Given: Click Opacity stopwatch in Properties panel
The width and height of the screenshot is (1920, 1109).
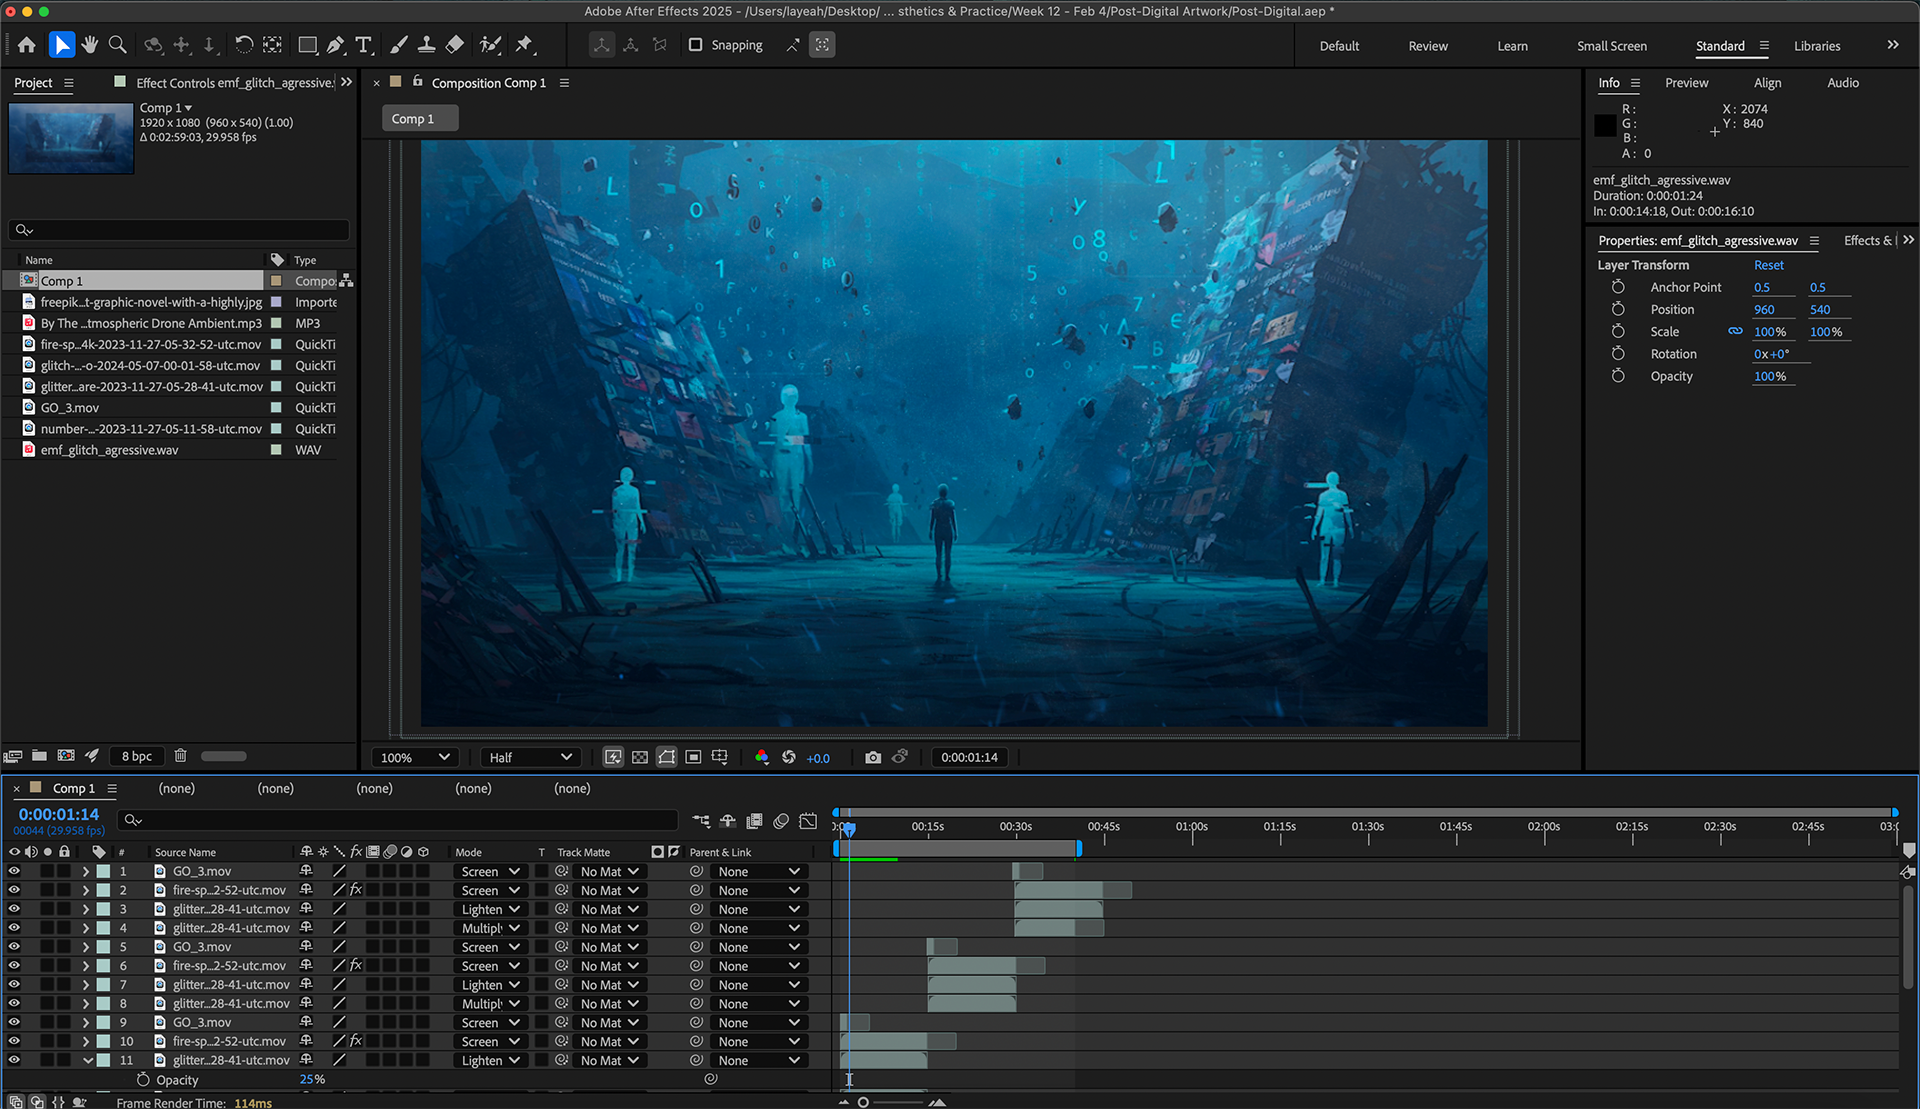Looking at the screenshot, I should (1618, 376).
